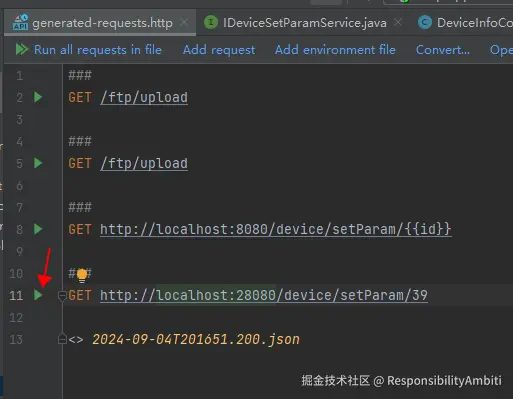Click the blue class icon of DeviceInfoCo tab
Viewport: 513px width, 399px height.
tap(425, 22)
